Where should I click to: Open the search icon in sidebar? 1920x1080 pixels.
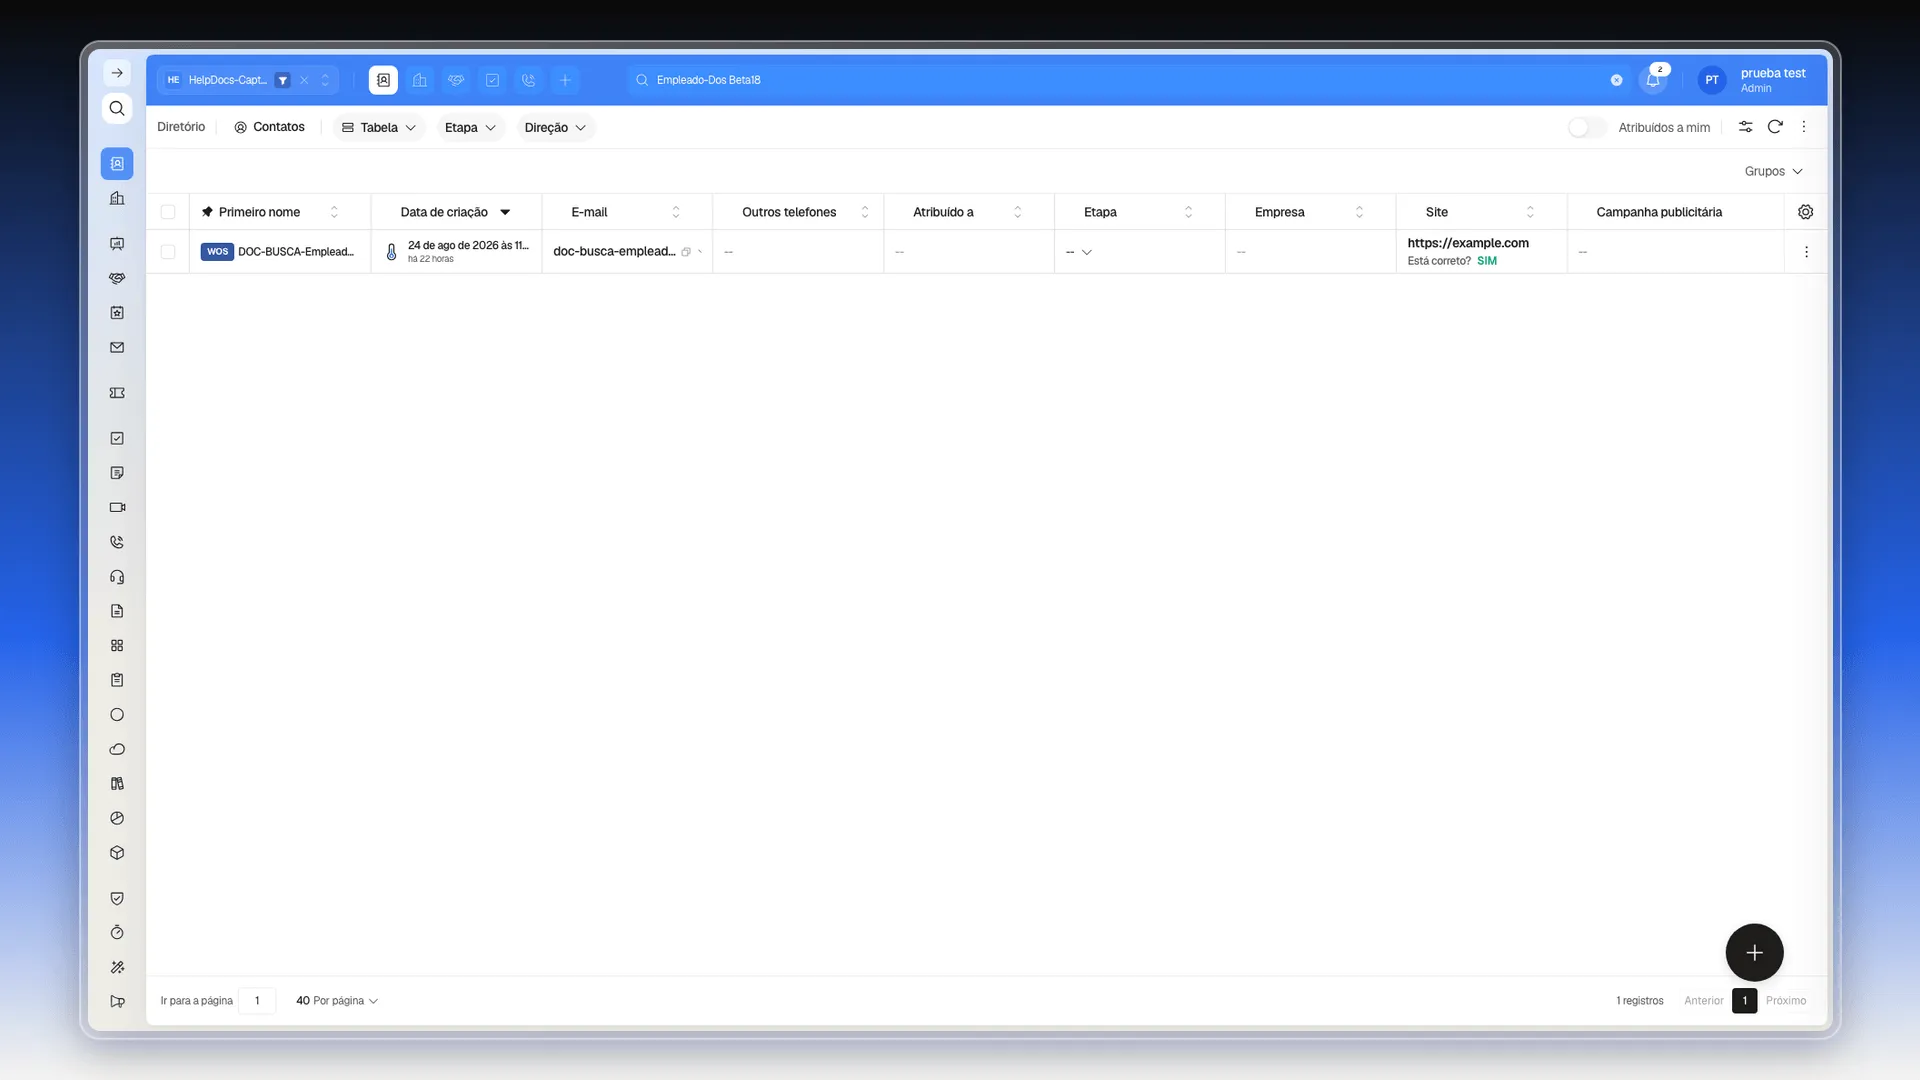click(117, 108)
